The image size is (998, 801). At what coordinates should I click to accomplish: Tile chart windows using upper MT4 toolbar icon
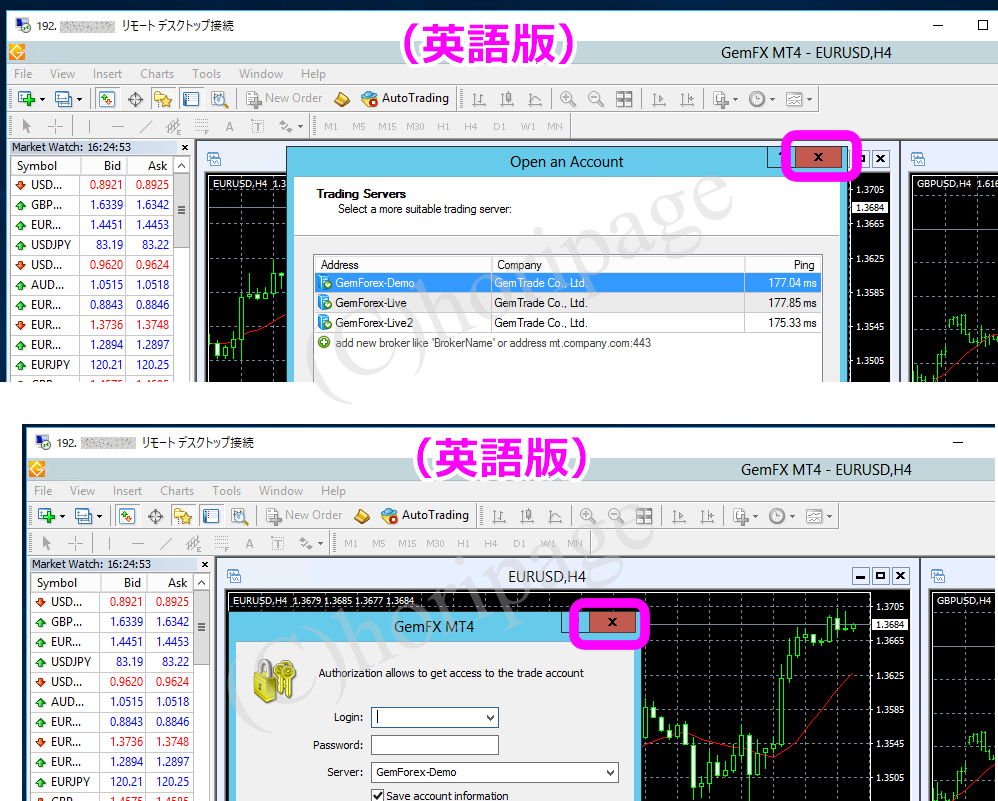624,99
